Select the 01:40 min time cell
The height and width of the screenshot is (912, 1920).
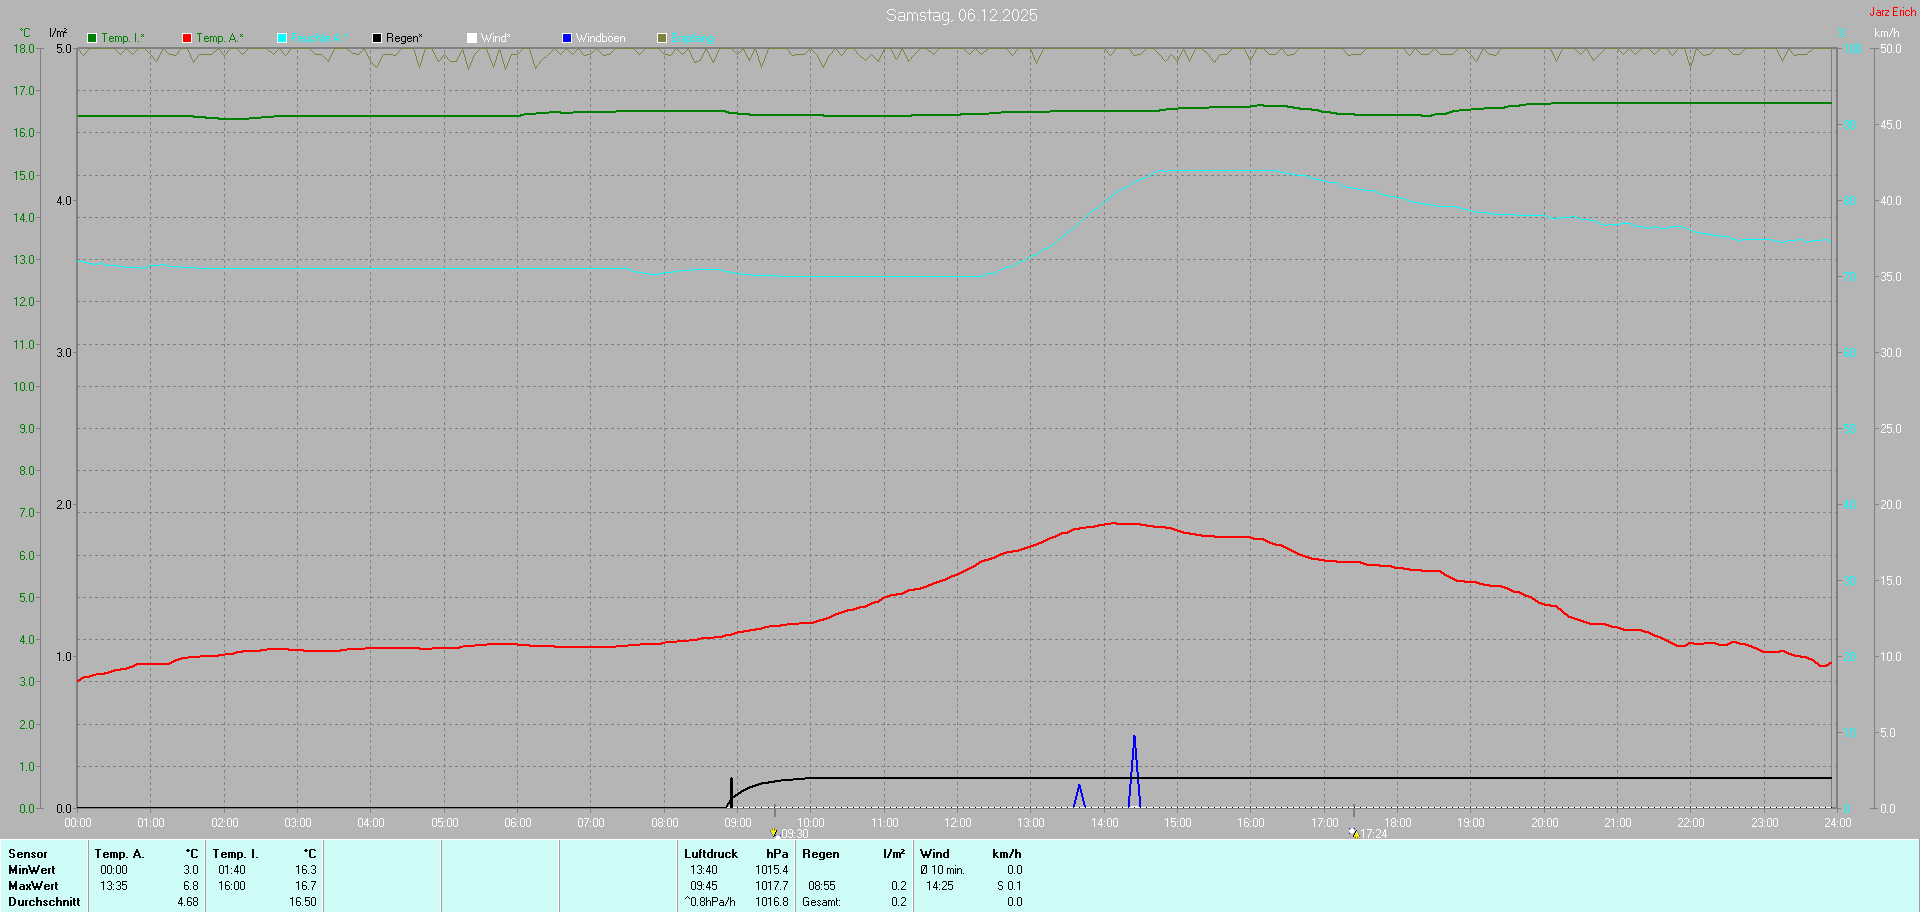[232, 870]
